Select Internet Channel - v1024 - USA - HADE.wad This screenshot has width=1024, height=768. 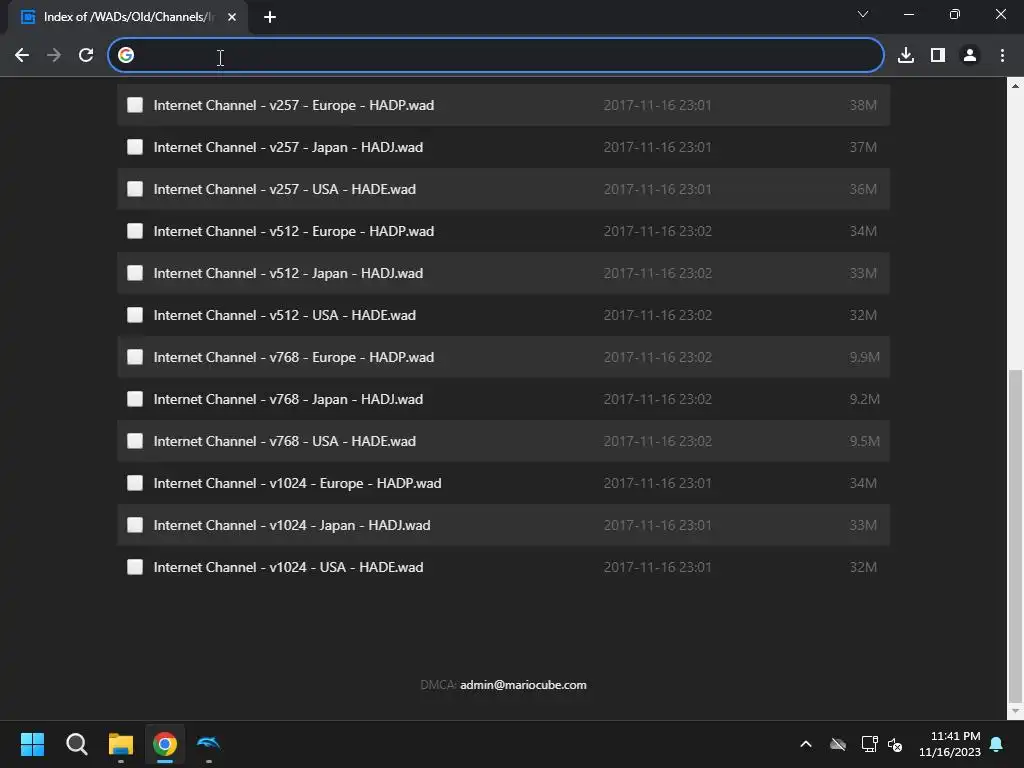[288, 568]
